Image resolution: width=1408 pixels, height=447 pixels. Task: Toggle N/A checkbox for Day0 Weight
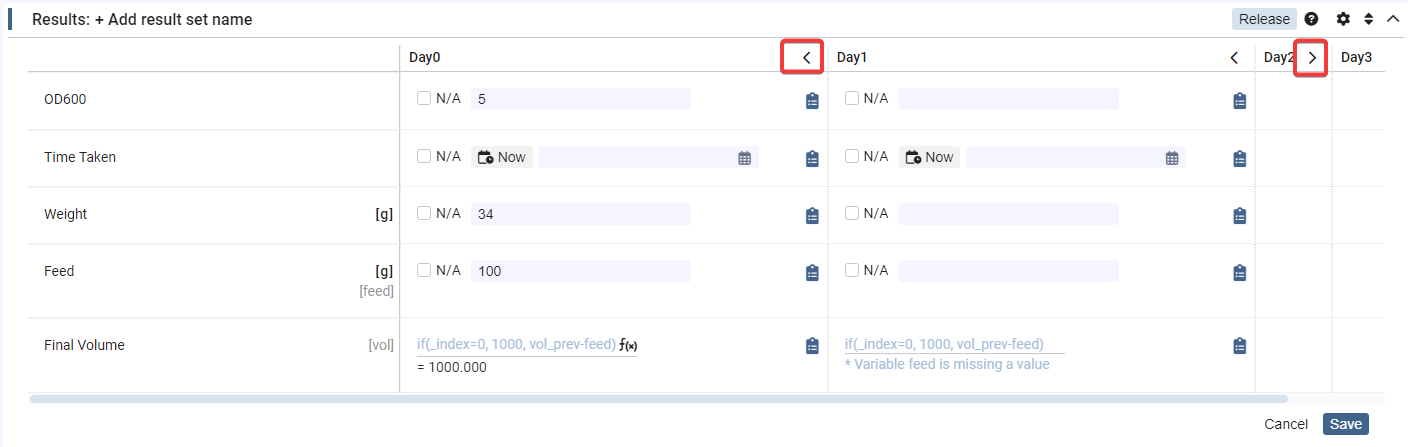(424, 214)
